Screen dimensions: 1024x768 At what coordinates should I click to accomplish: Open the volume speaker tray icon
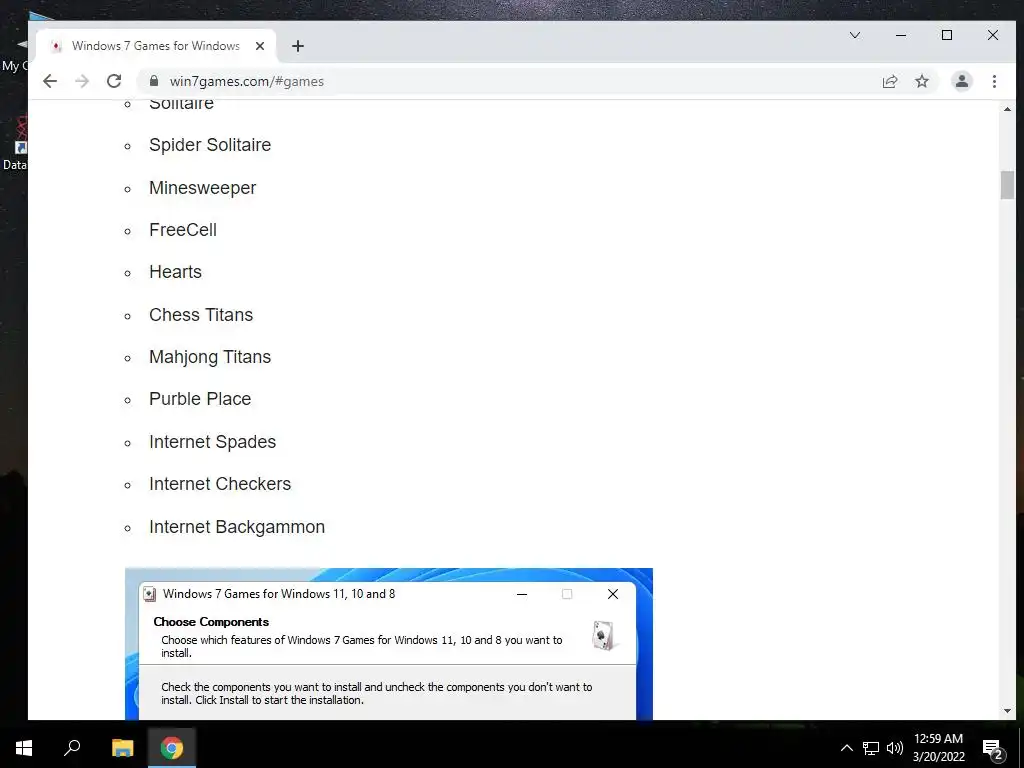[894, 748]
